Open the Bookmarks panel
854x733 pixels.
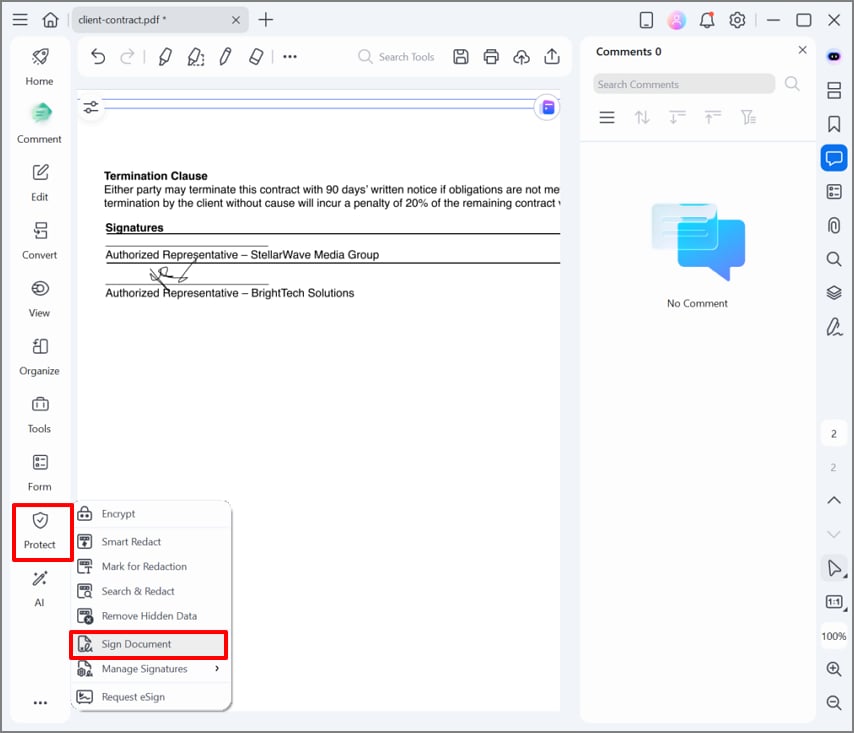point(834,124)
